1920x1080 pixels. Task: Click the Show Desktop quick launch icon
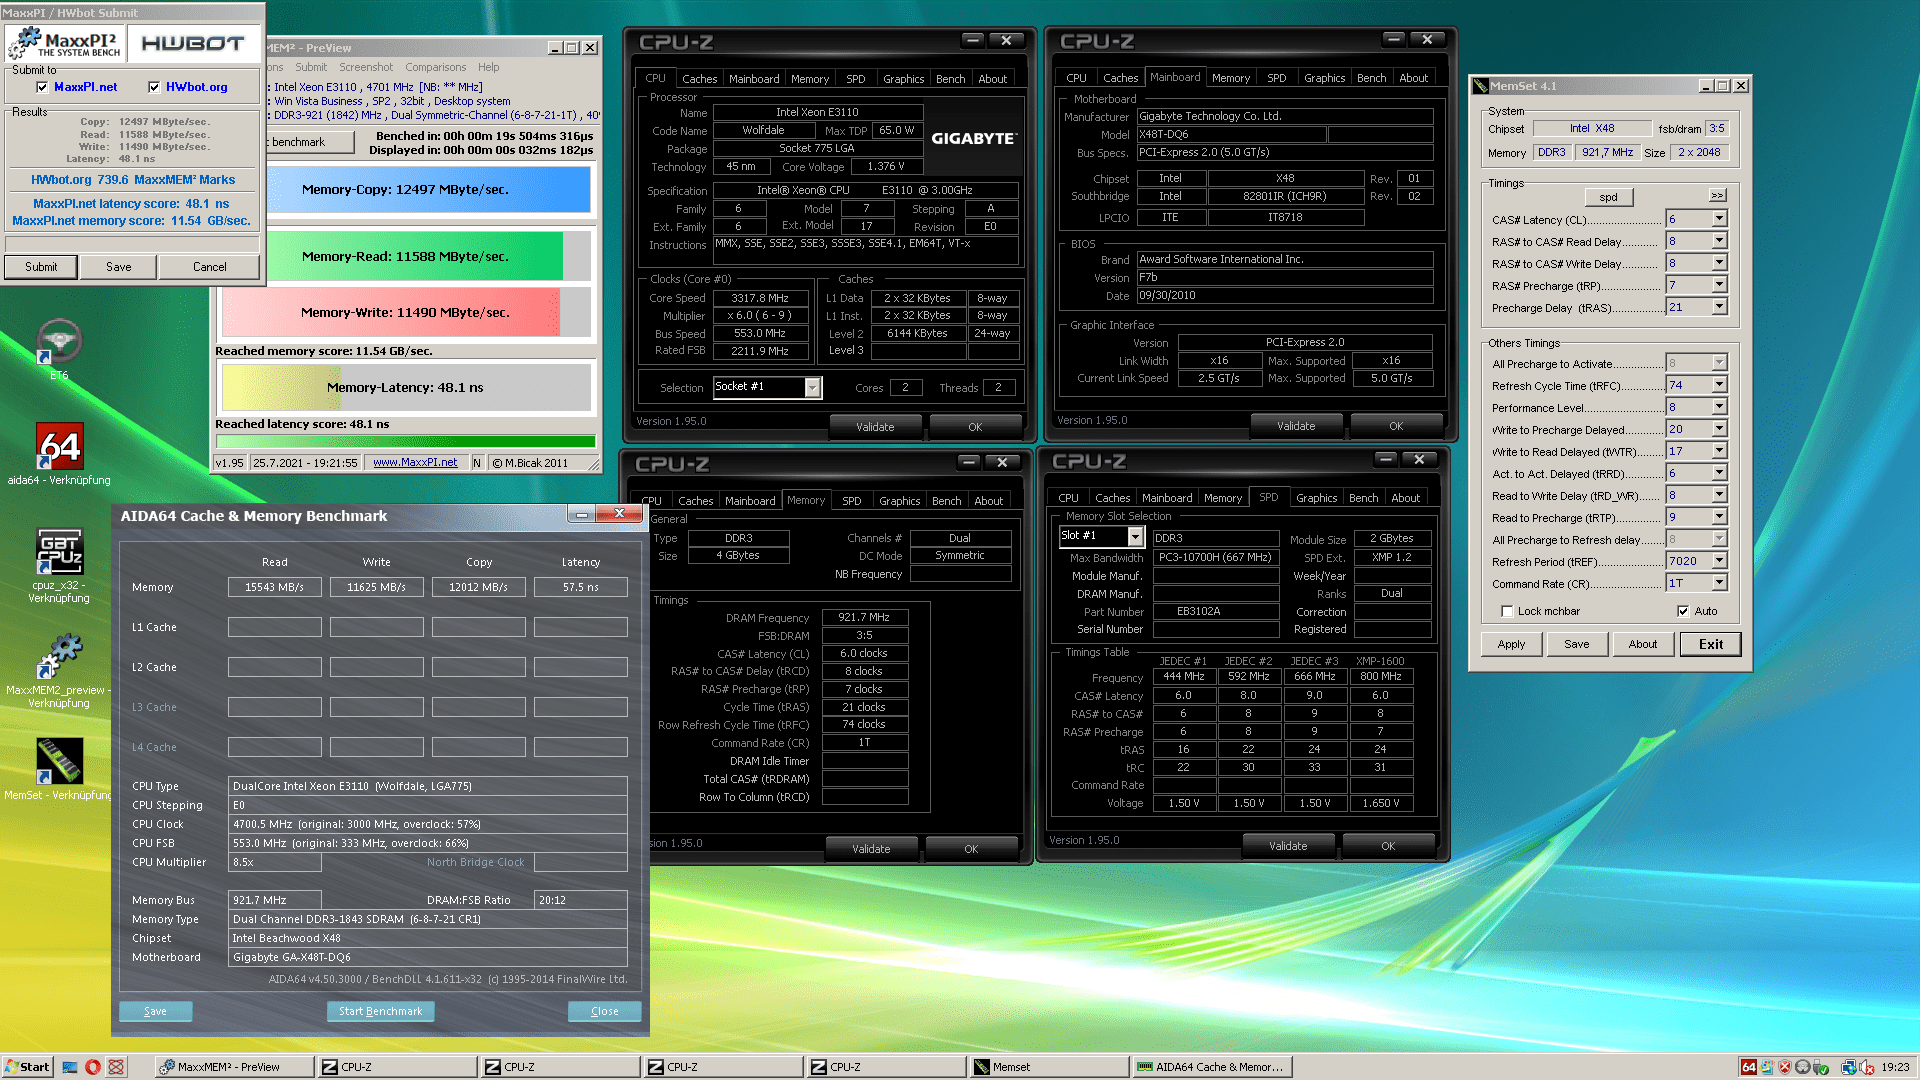coord(70,1067)
